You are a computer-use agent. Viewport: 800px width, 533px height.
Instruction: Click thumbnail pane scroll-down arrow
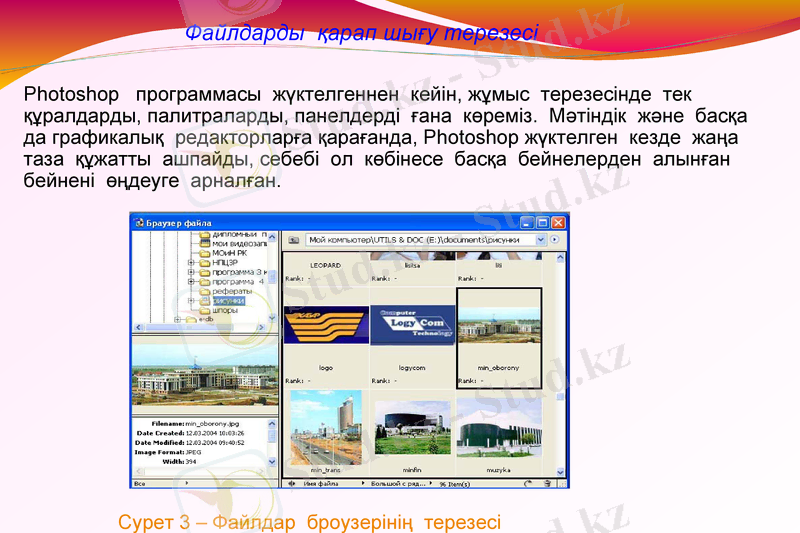coord(560,472)
